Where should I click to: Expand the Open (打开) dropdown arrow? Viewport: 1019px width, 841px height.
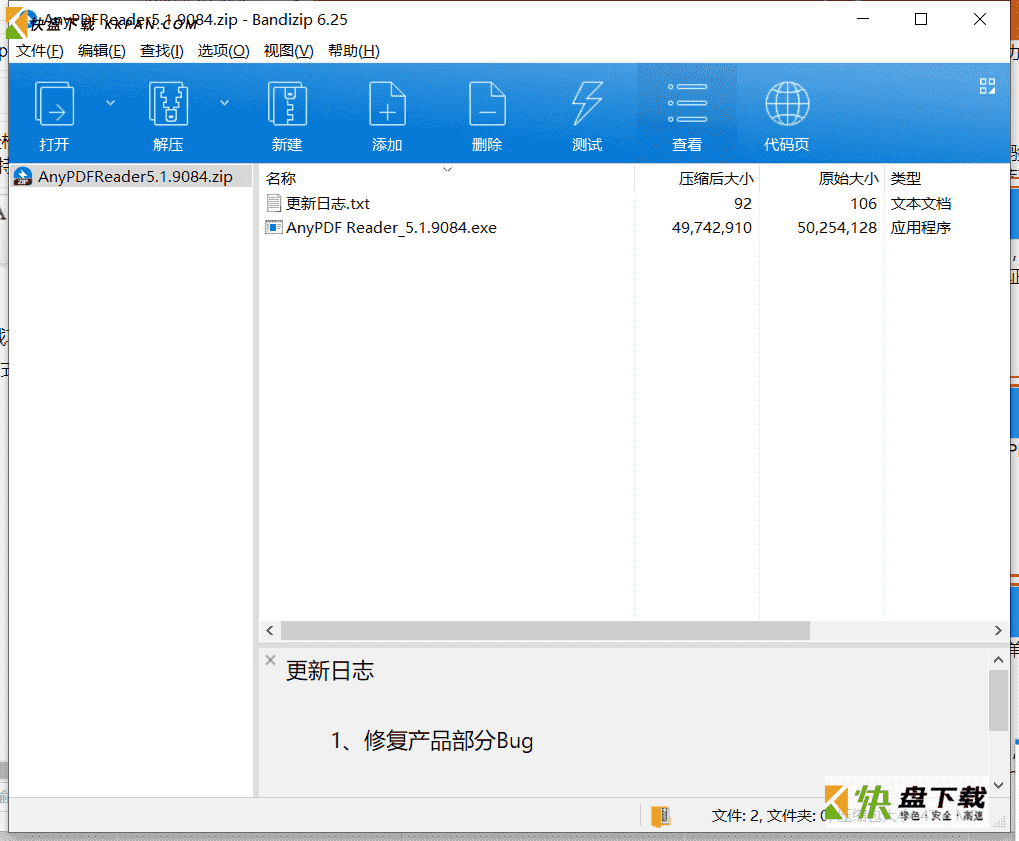(x=110, y=103)
